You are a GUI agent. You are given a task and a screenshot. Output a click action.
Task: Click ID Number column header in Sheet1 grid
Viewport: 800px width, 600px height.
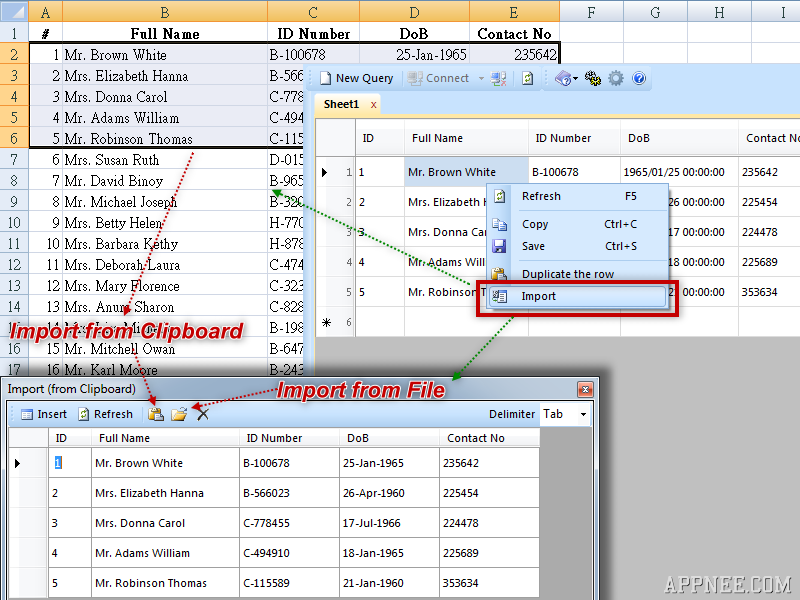pos(574,138)
